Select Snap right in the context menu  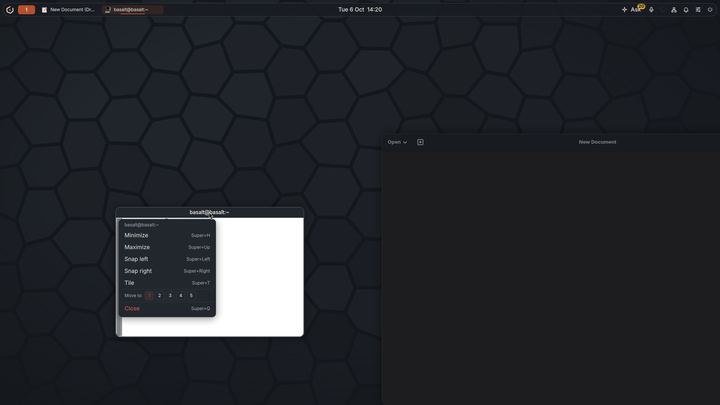(x=167, y=271)
